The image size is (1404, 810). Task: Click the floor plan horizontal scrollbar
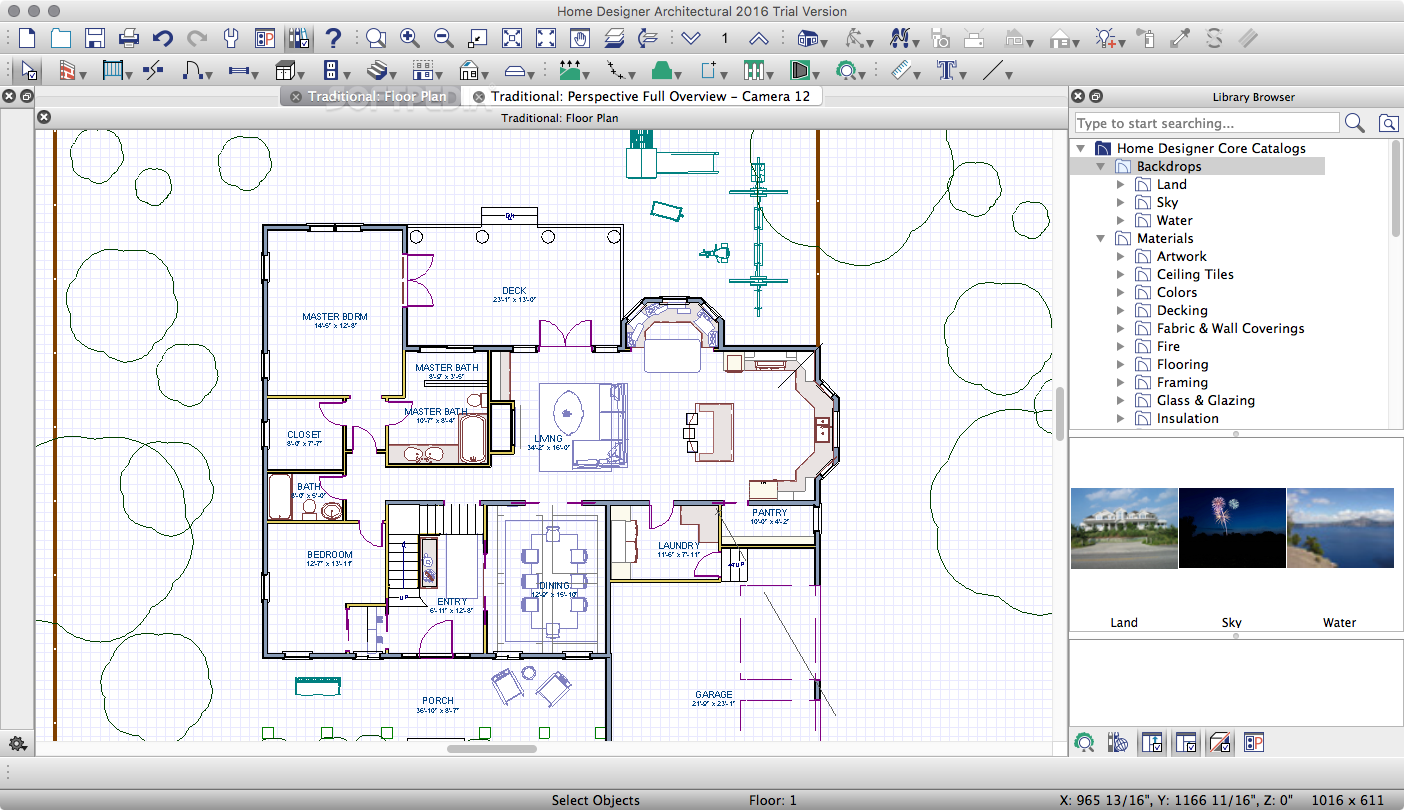coord(492,748)
